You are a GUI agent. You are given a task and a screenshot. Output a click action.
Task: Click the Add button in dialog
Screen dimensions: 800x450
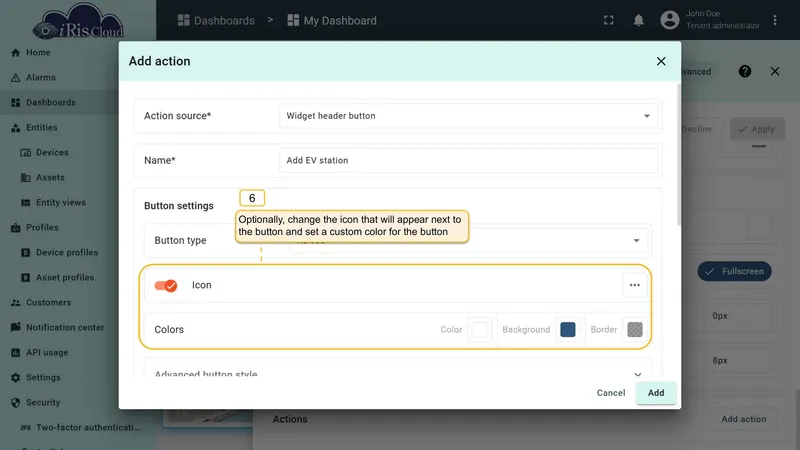pos(656,393)
